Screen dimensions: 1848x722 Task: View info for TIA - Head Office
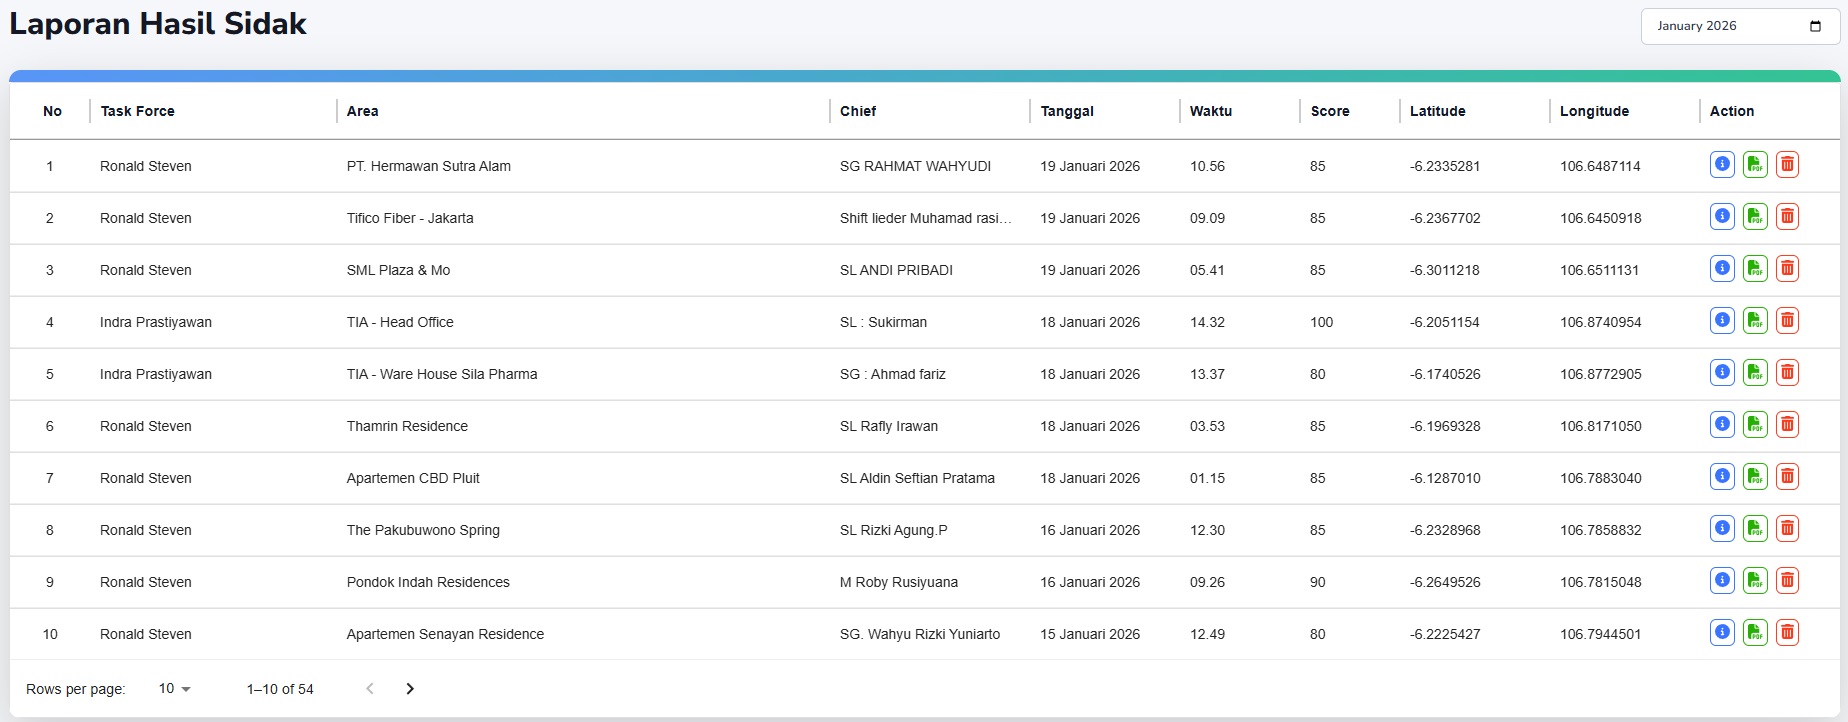click(1722, 321)
